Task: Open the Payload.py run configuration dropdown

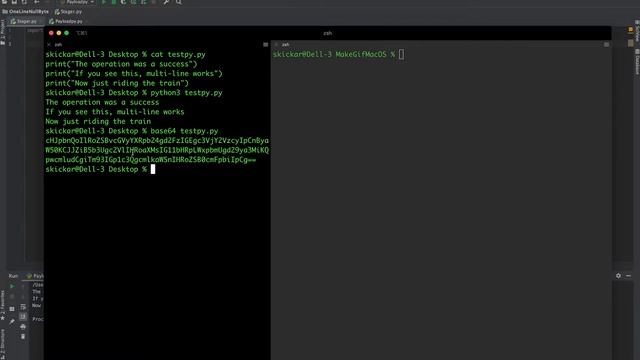Action: [77, 2]
